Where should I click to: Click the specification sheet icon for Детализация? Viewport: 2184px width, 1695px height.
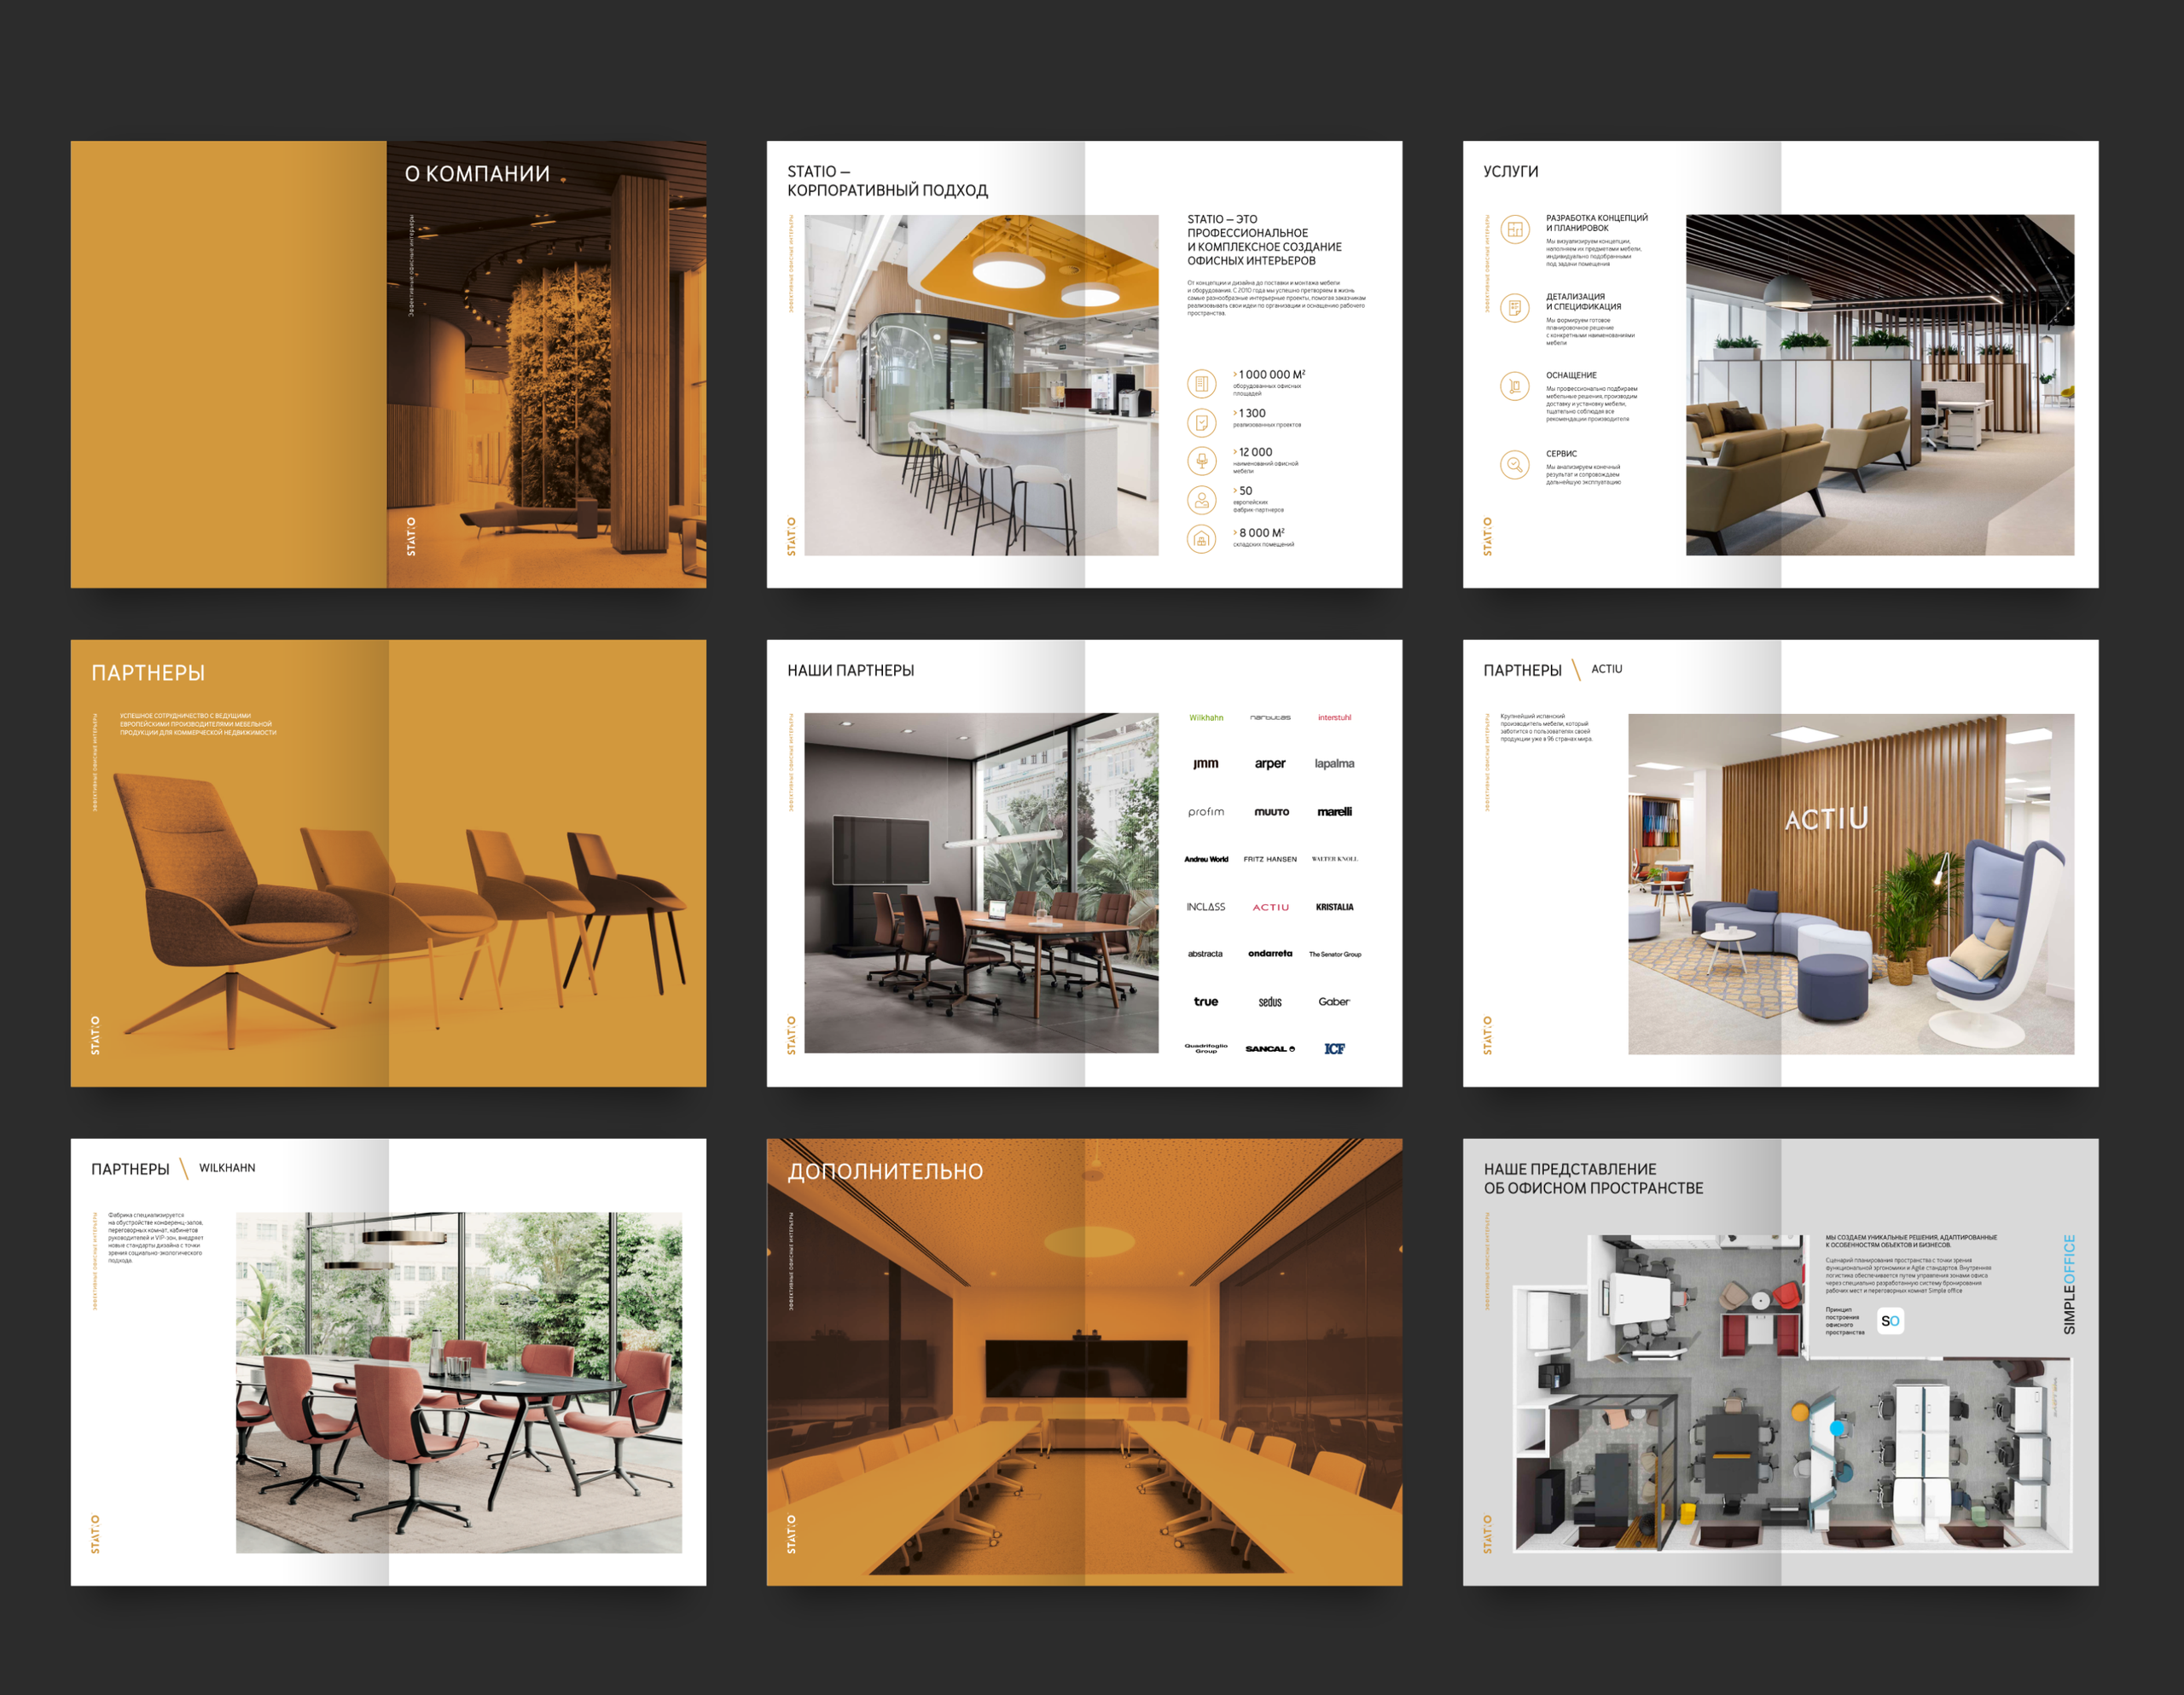[x=1514, y=308]
